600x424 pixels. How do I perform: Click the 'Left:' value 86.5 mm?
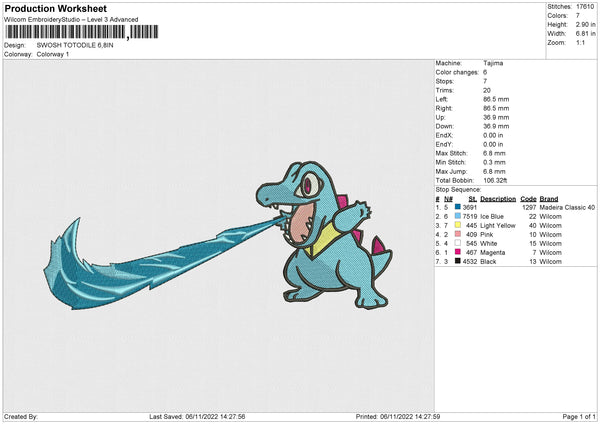coord(496,99)
